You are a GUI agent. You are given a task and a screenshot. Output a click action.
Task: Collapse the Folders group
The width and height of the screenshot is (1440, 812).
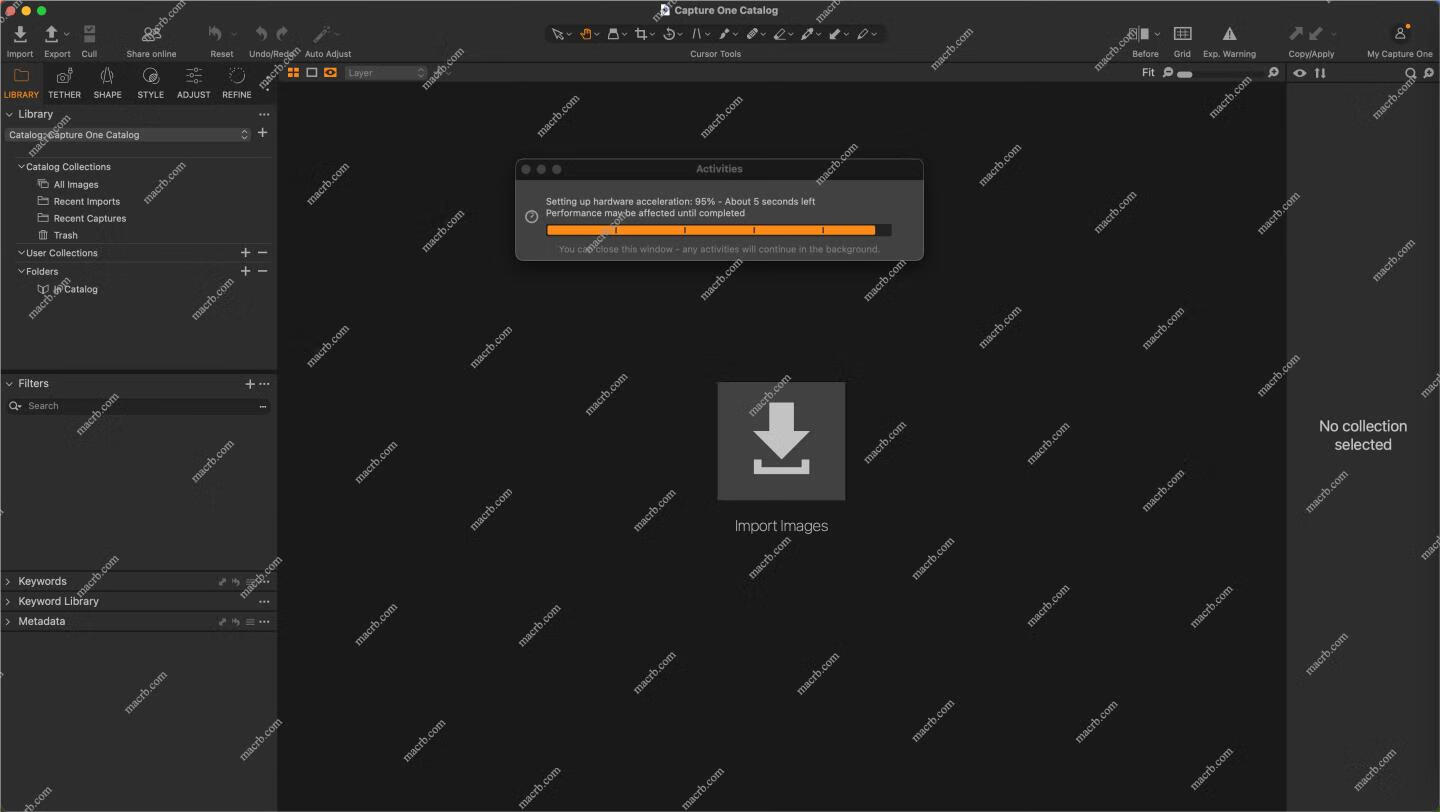tap(21, 271)
